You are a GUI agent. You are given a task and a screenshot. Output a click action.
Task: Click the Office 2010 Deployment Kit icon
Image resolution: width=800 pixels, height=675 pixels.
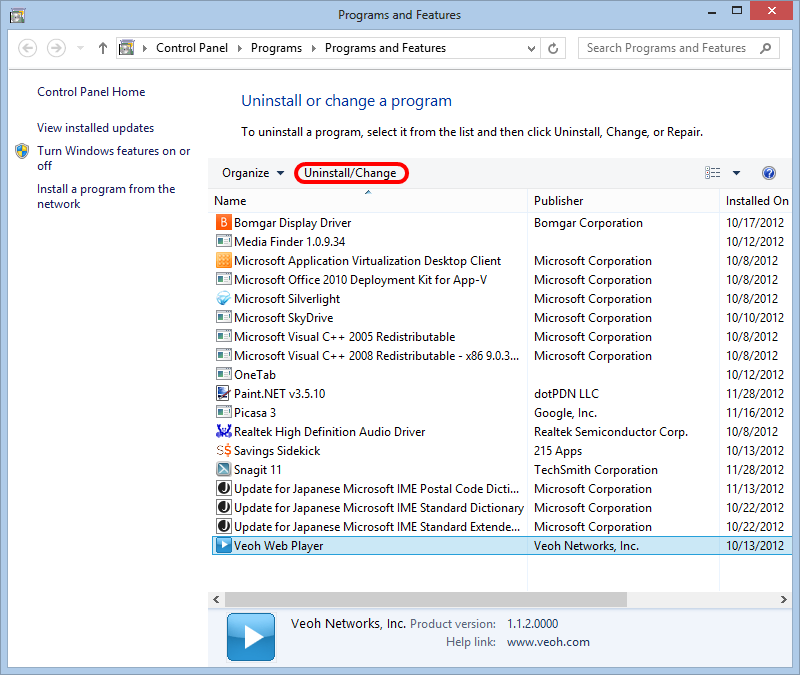coord(223,279)
